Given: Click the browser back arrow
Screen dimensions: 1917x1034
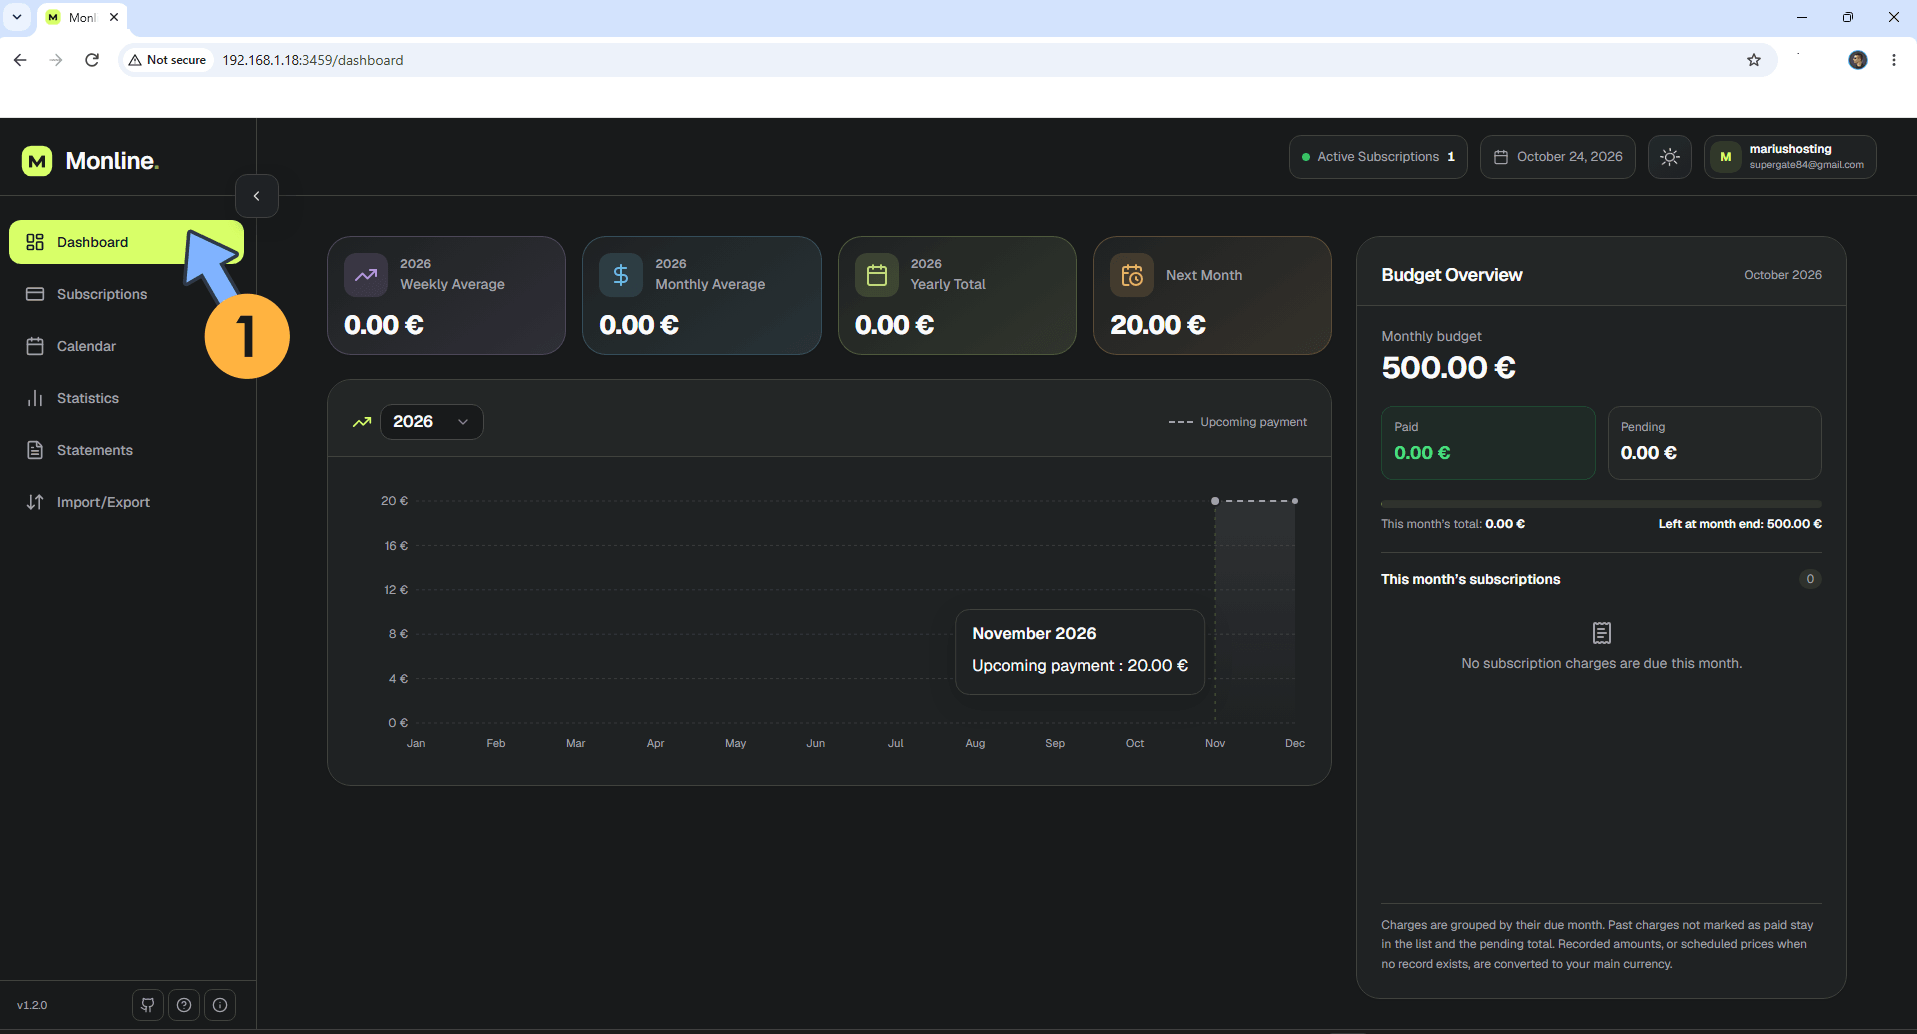Looking at the screenshot, I should coord(20,60).
